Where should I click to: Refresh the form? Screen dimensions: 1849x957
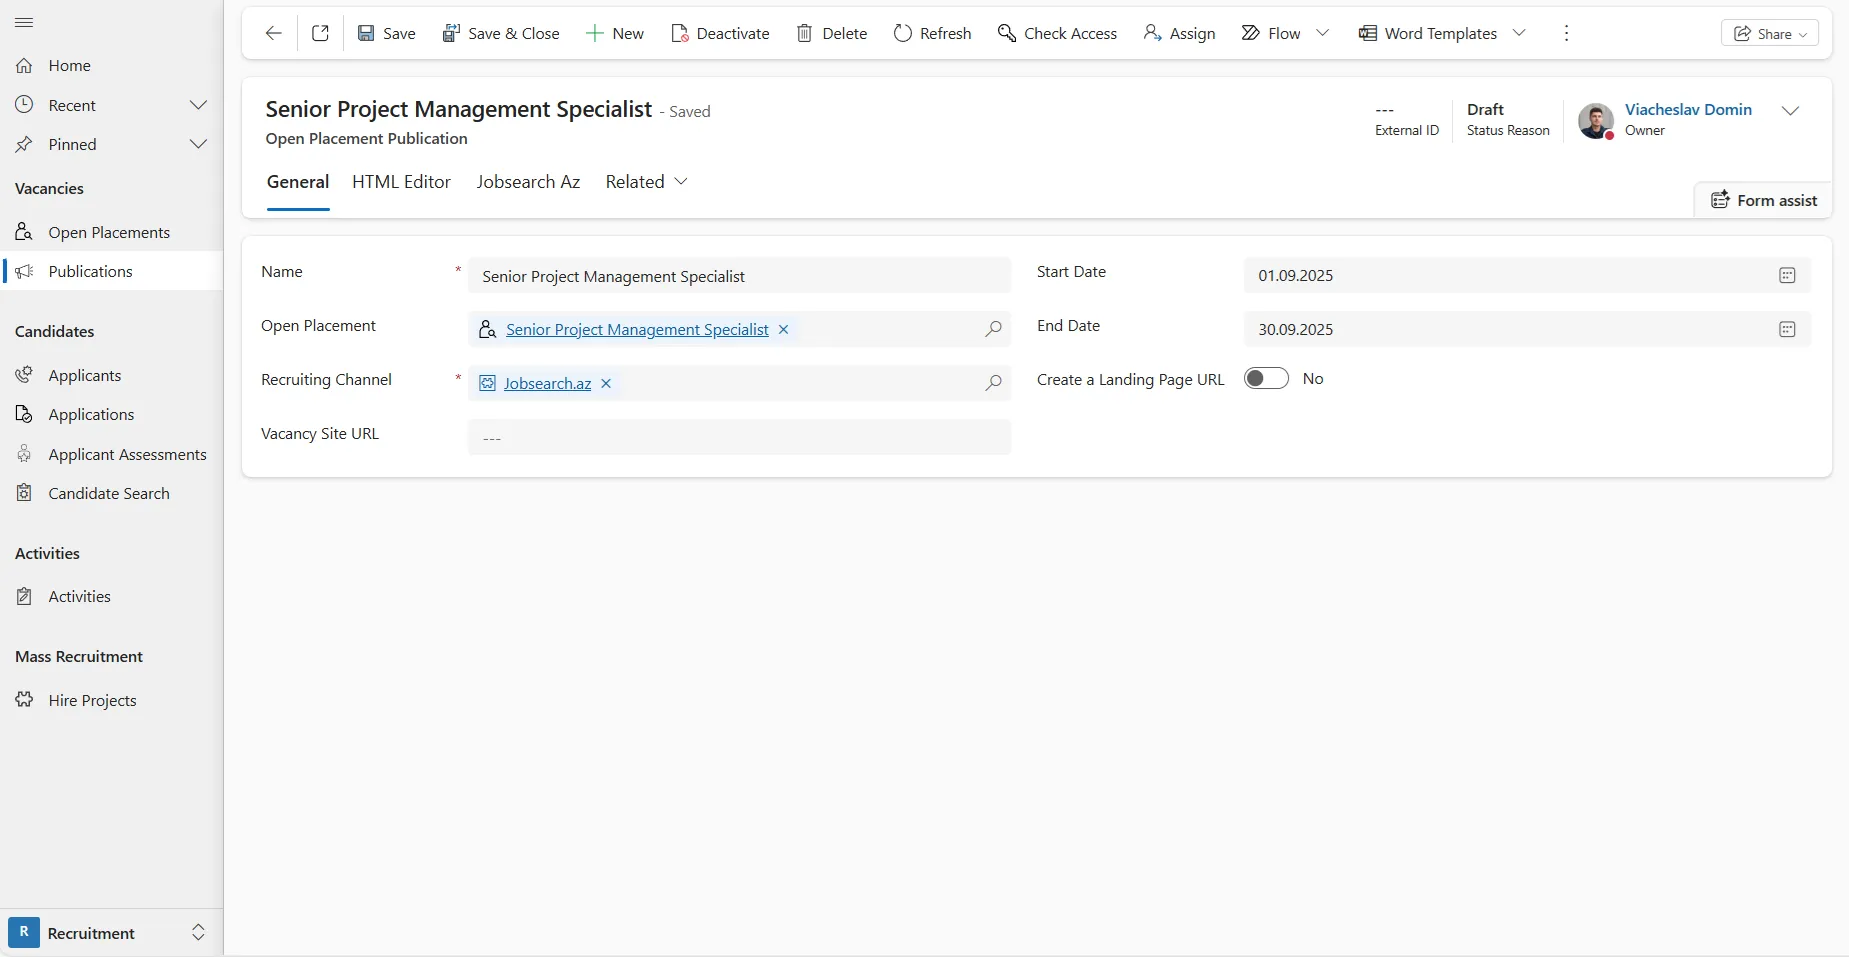point(932,33)
